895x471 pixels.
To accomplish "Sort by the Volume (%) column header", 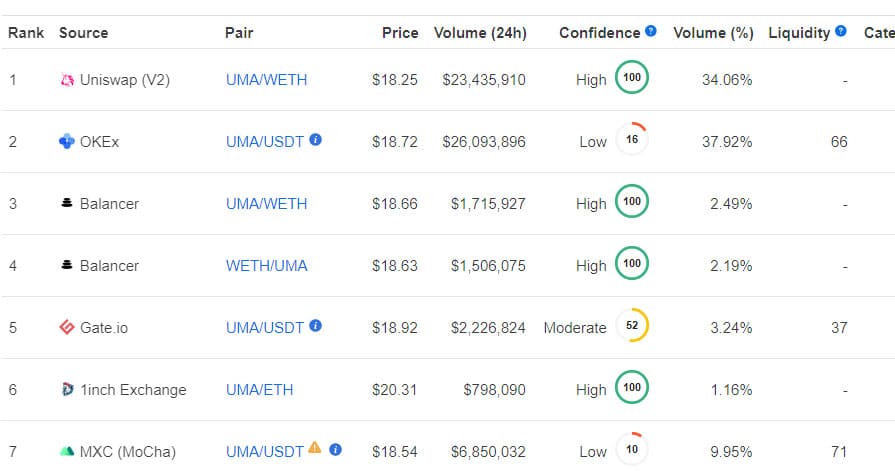I will click(713, 33).
